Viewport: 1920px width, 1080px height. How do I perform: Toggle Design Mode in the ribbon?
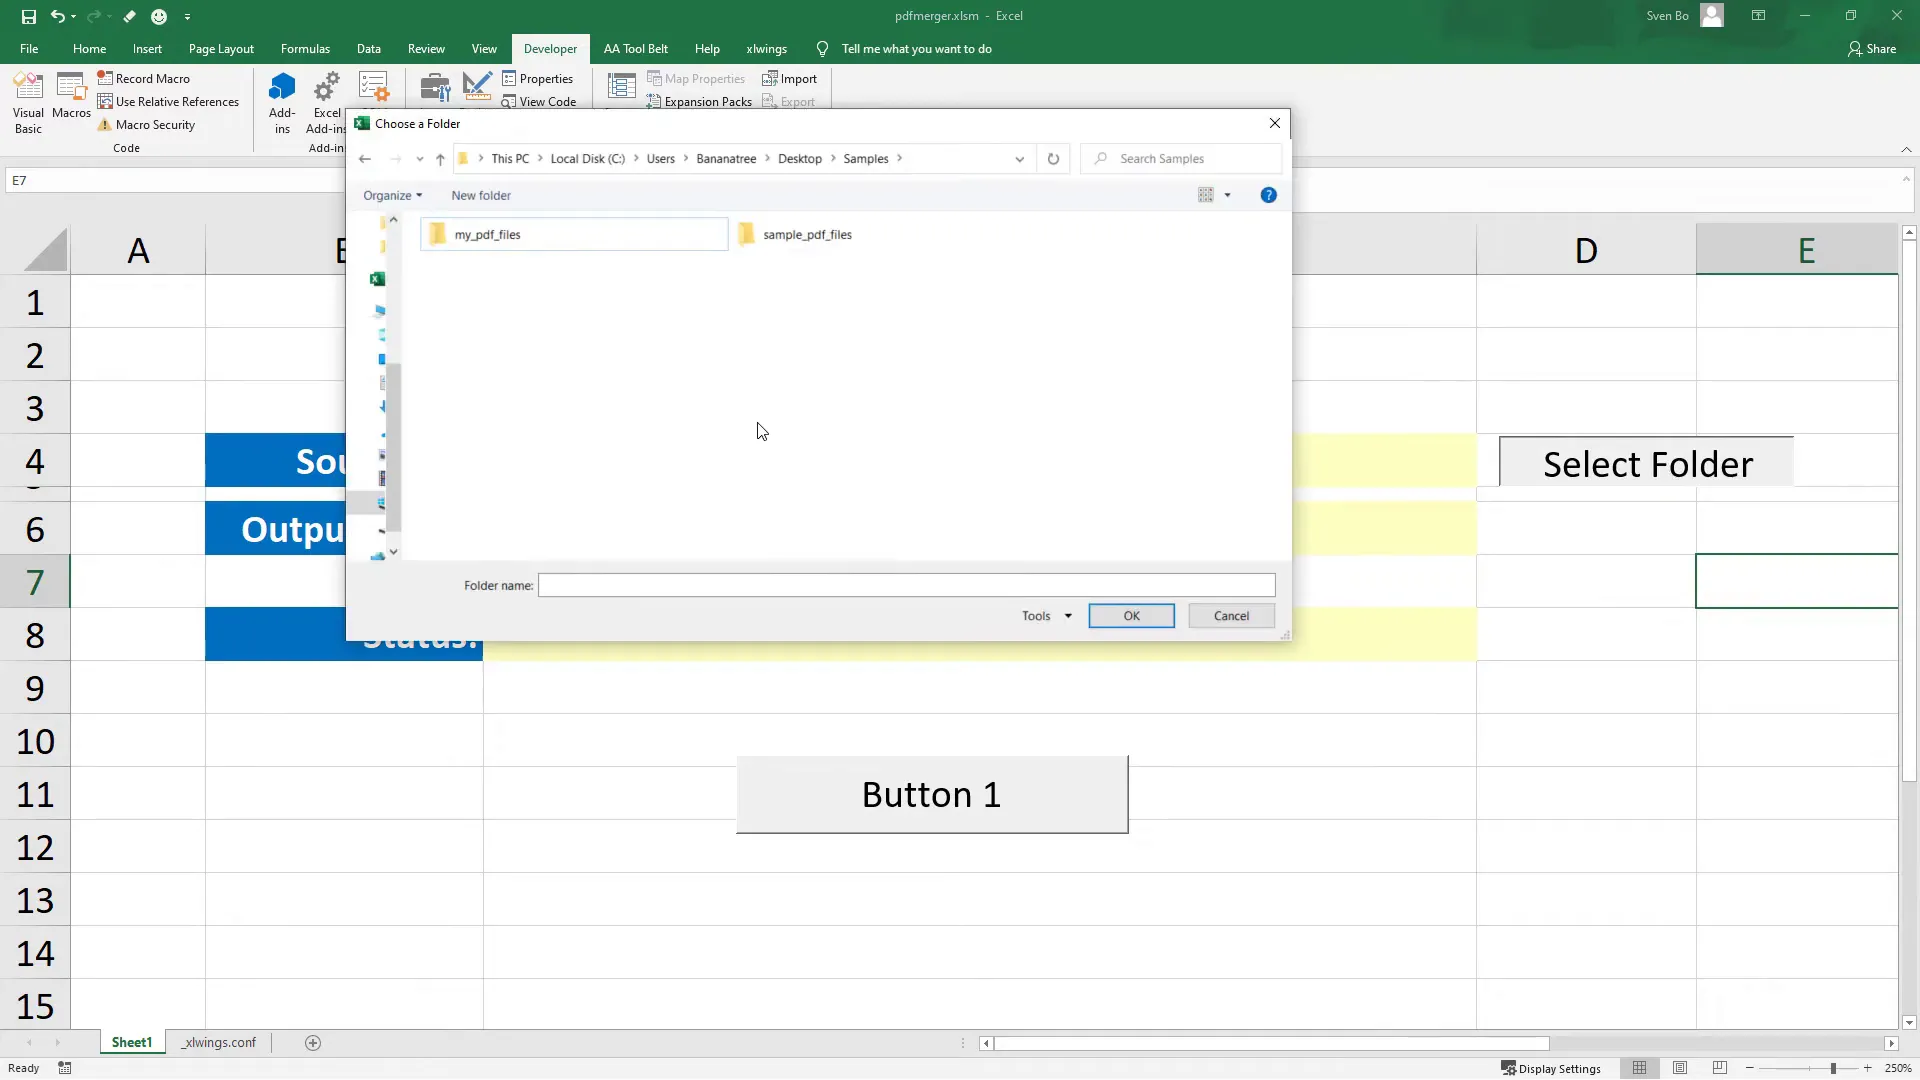pos(477,87)
